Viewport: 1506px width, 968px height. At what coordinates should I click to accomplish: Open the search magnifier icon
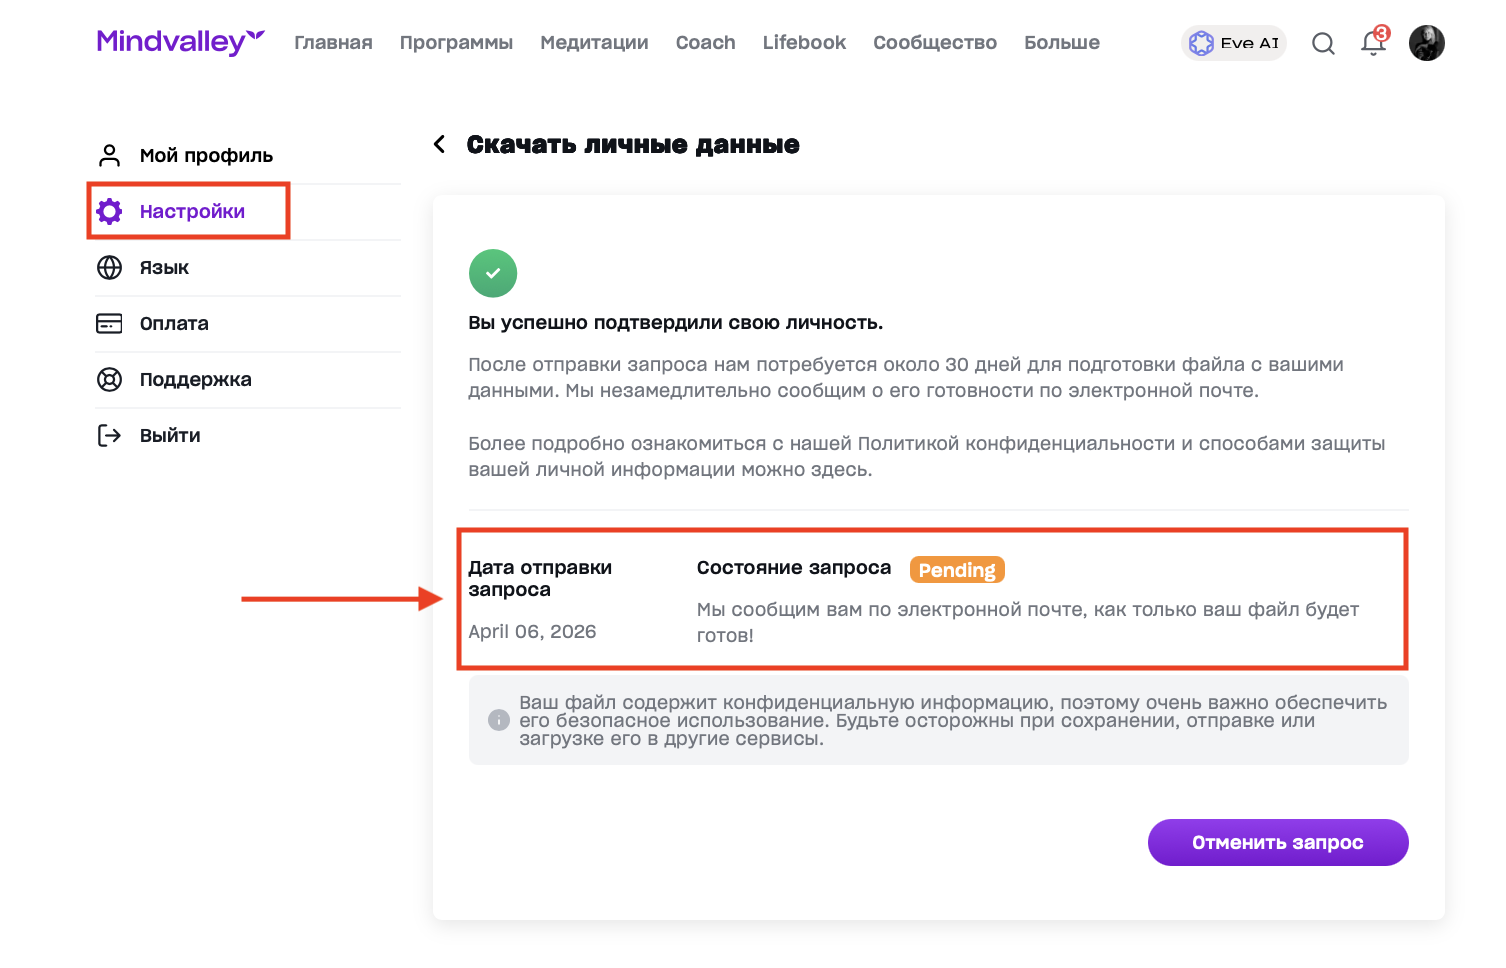[1323, 43]
